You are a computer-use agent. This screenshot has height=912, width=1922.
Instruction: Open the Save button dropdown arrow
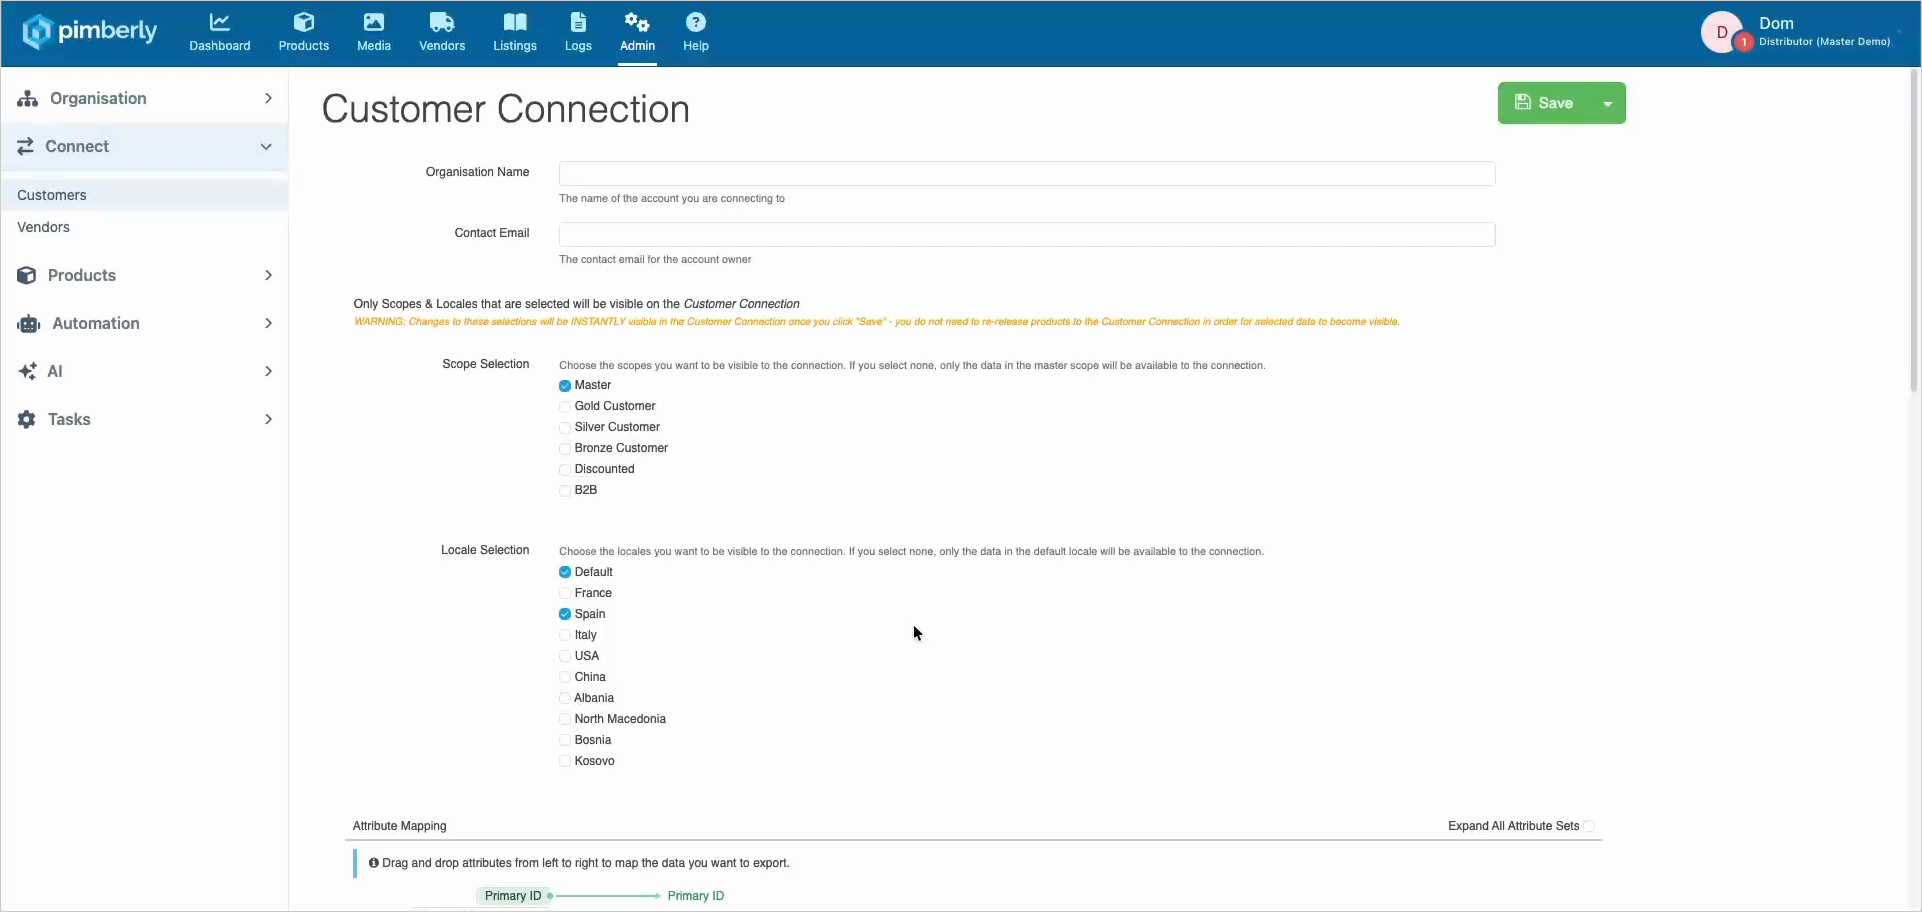(1608, 103)
